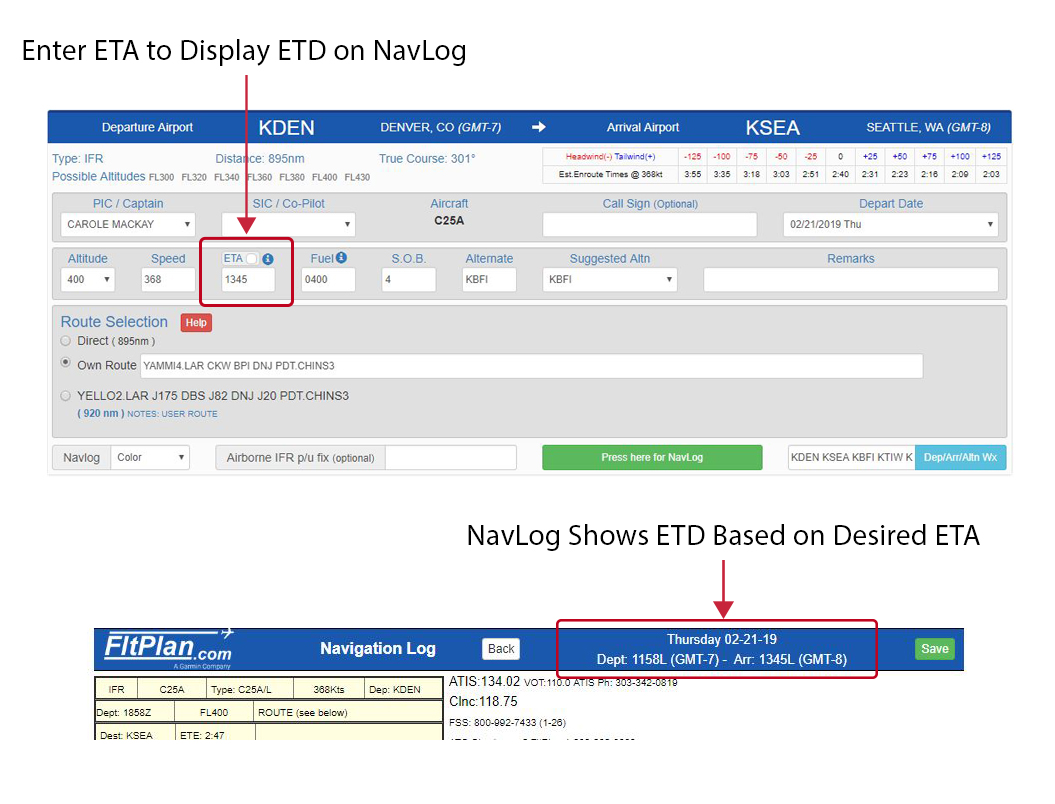The height and width of the screenshot is (804, 1055).
Task: Click the True Course: 301° text
Action: click(x=427, y=159)
